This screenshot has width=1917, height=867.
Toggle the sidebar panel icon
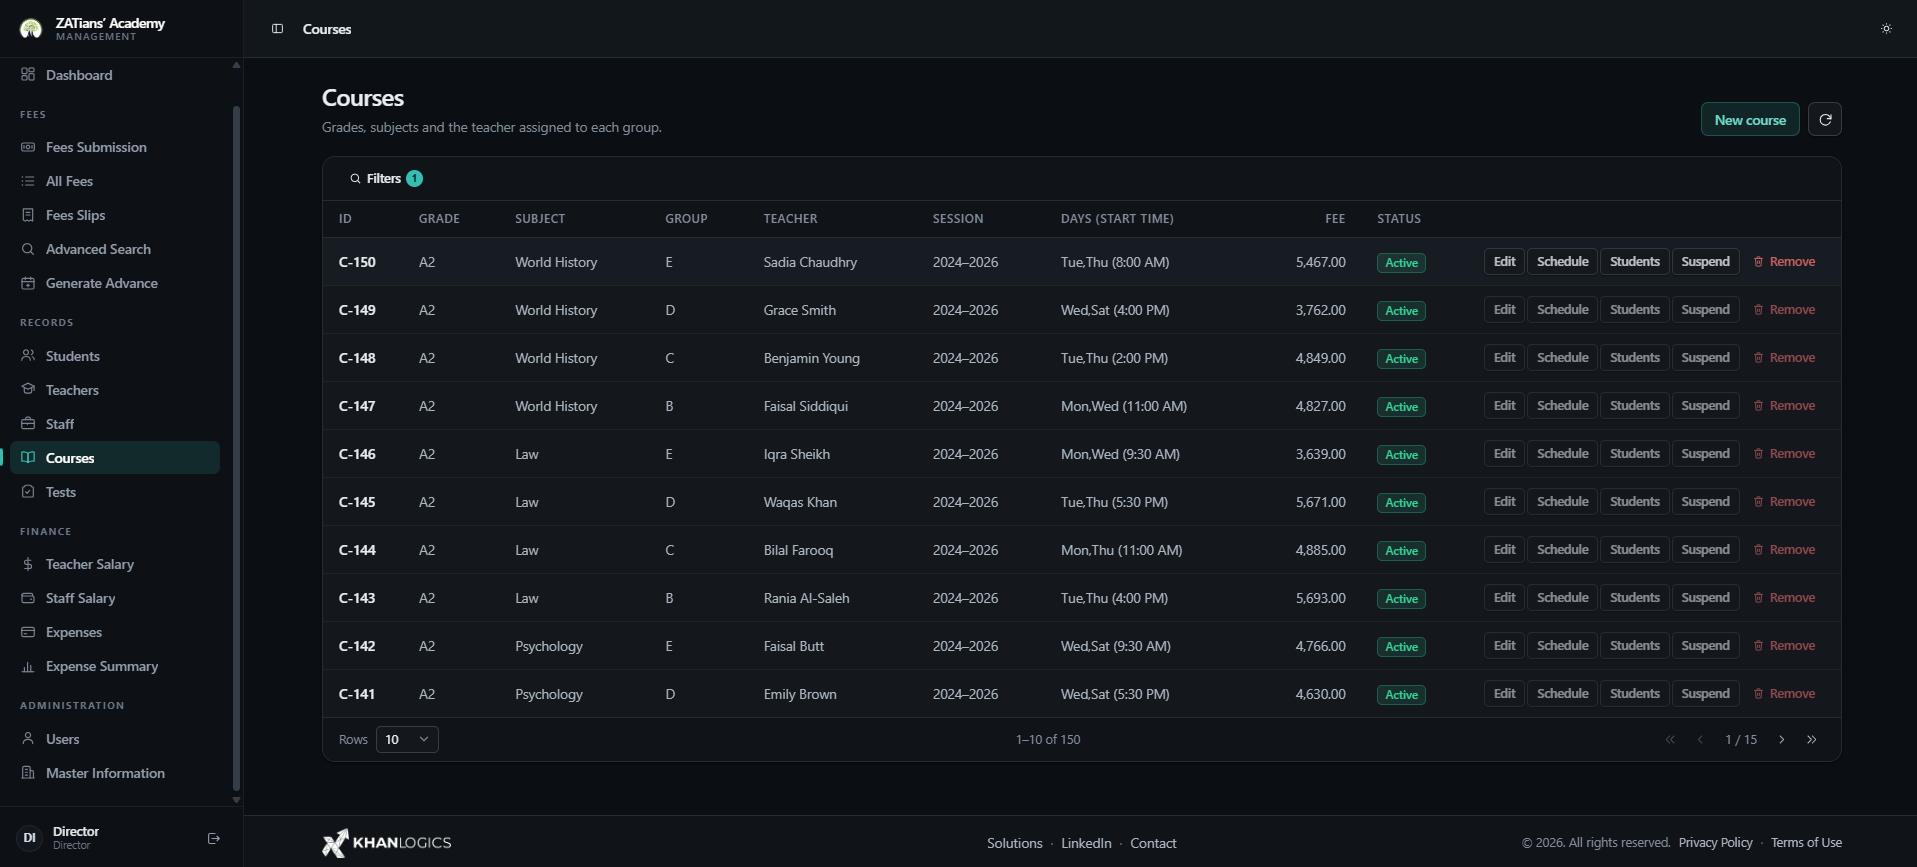(278, 29)
